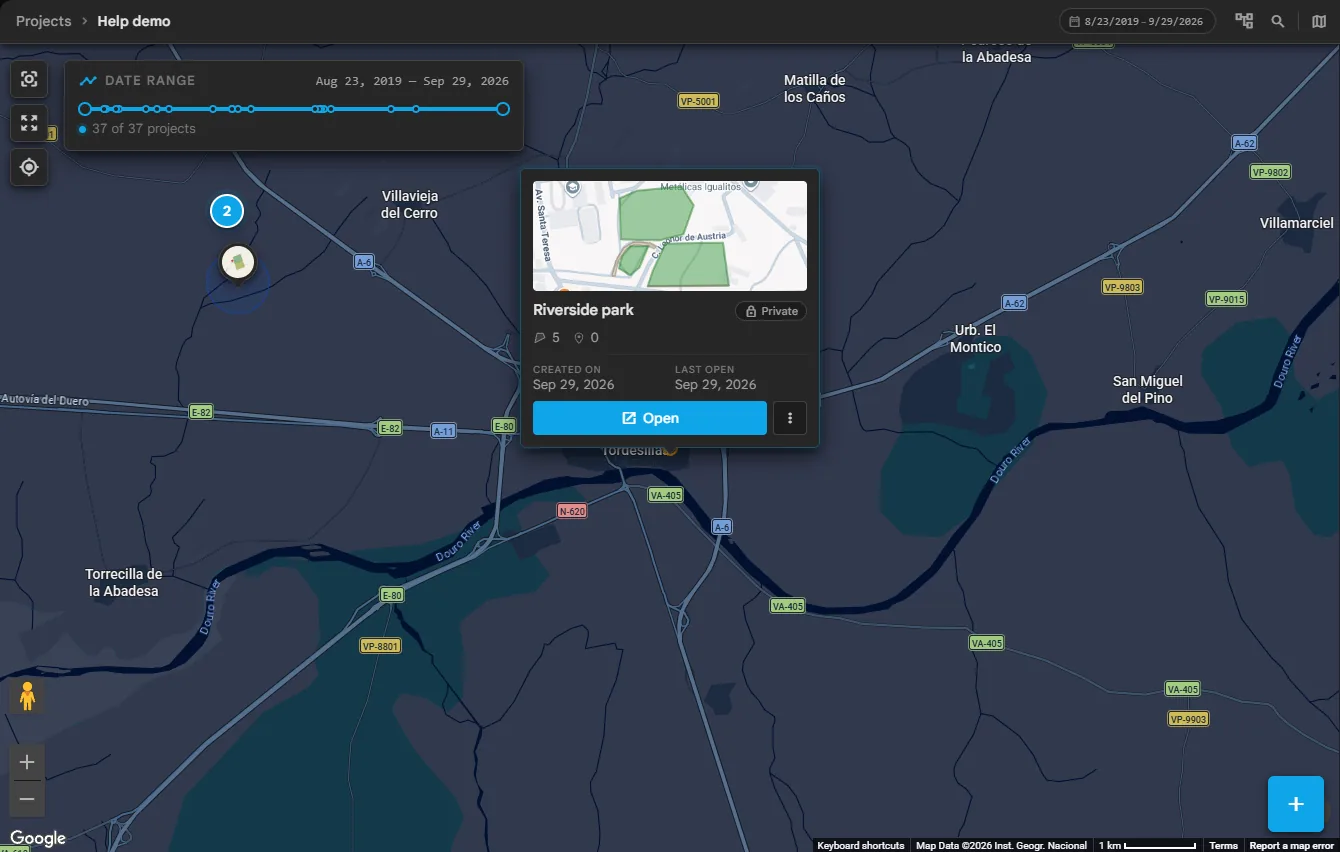Zoom in the map
The height and width of the screenshot is (852, 1340).
coord(27,762)
